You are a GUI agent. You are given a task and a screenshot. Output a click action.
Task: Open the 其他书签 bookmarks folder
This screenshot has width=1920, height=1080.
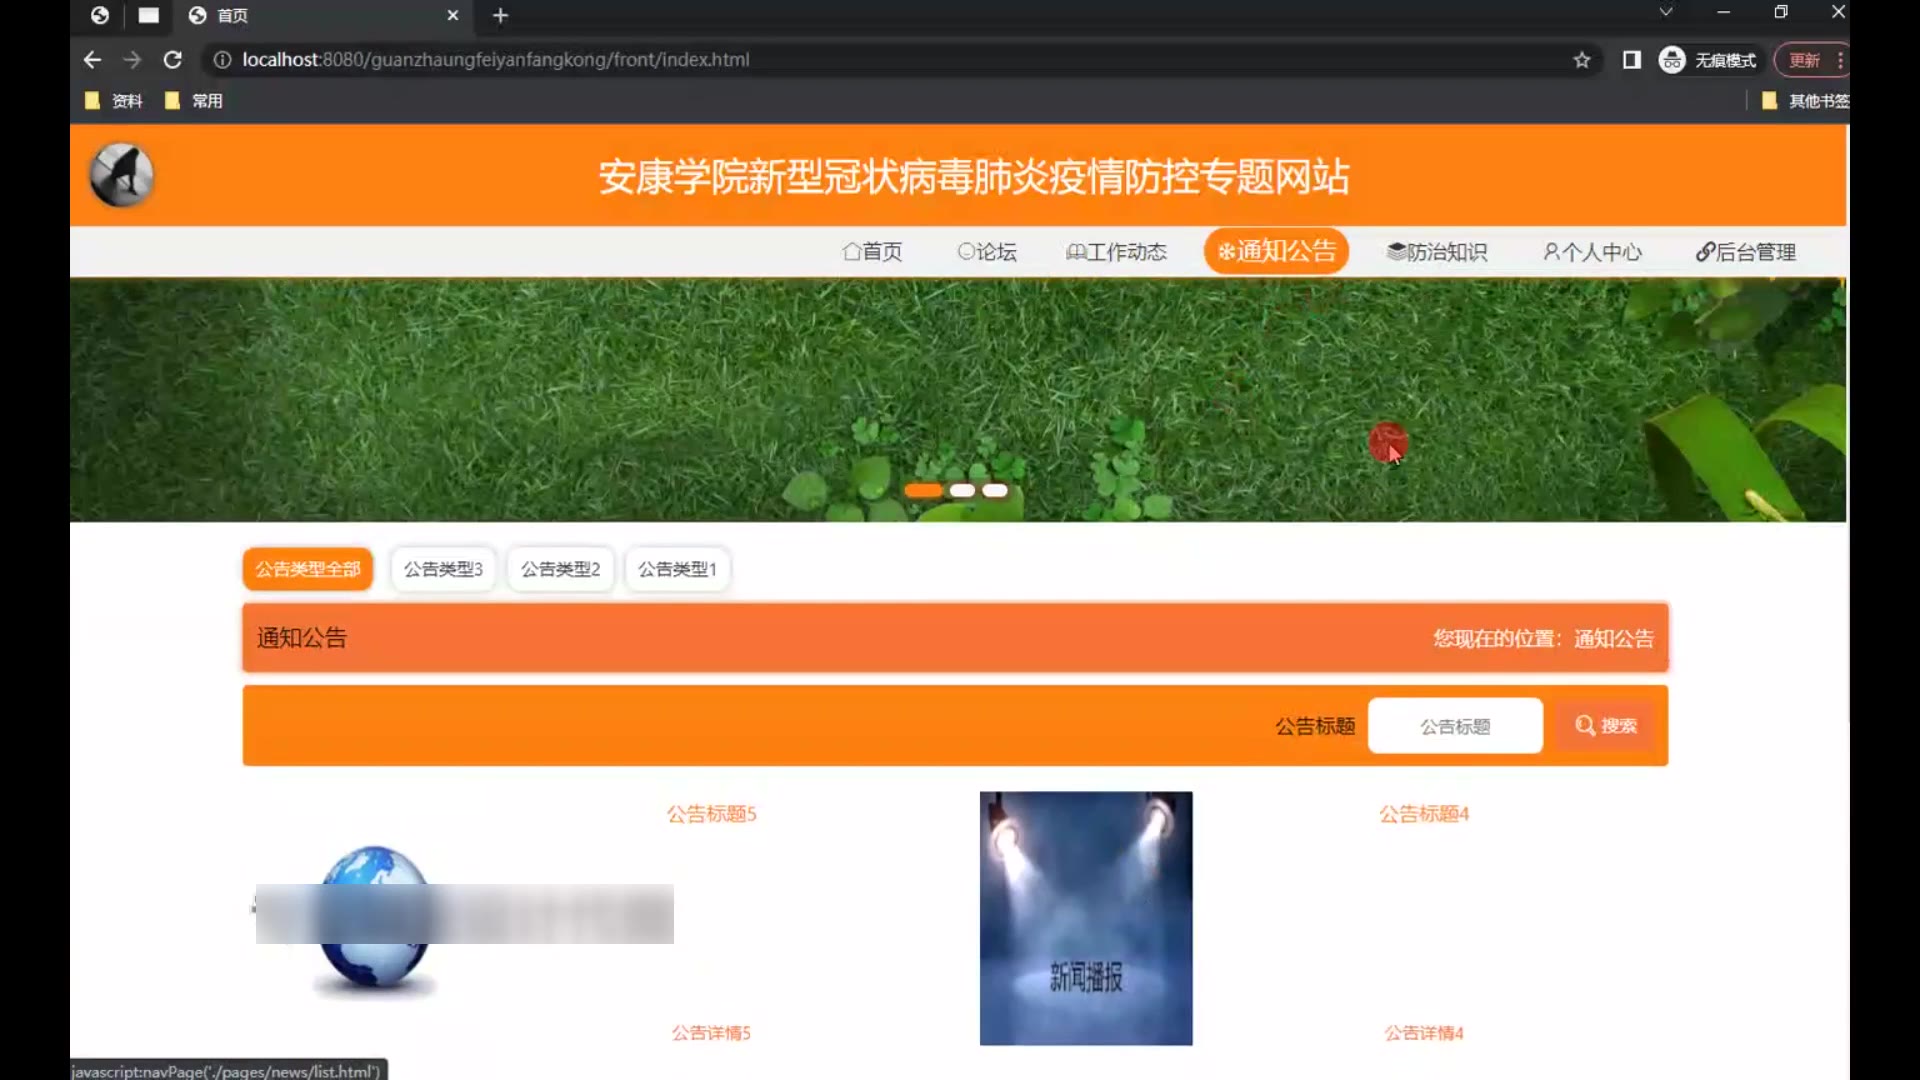tap(1805, 101)
